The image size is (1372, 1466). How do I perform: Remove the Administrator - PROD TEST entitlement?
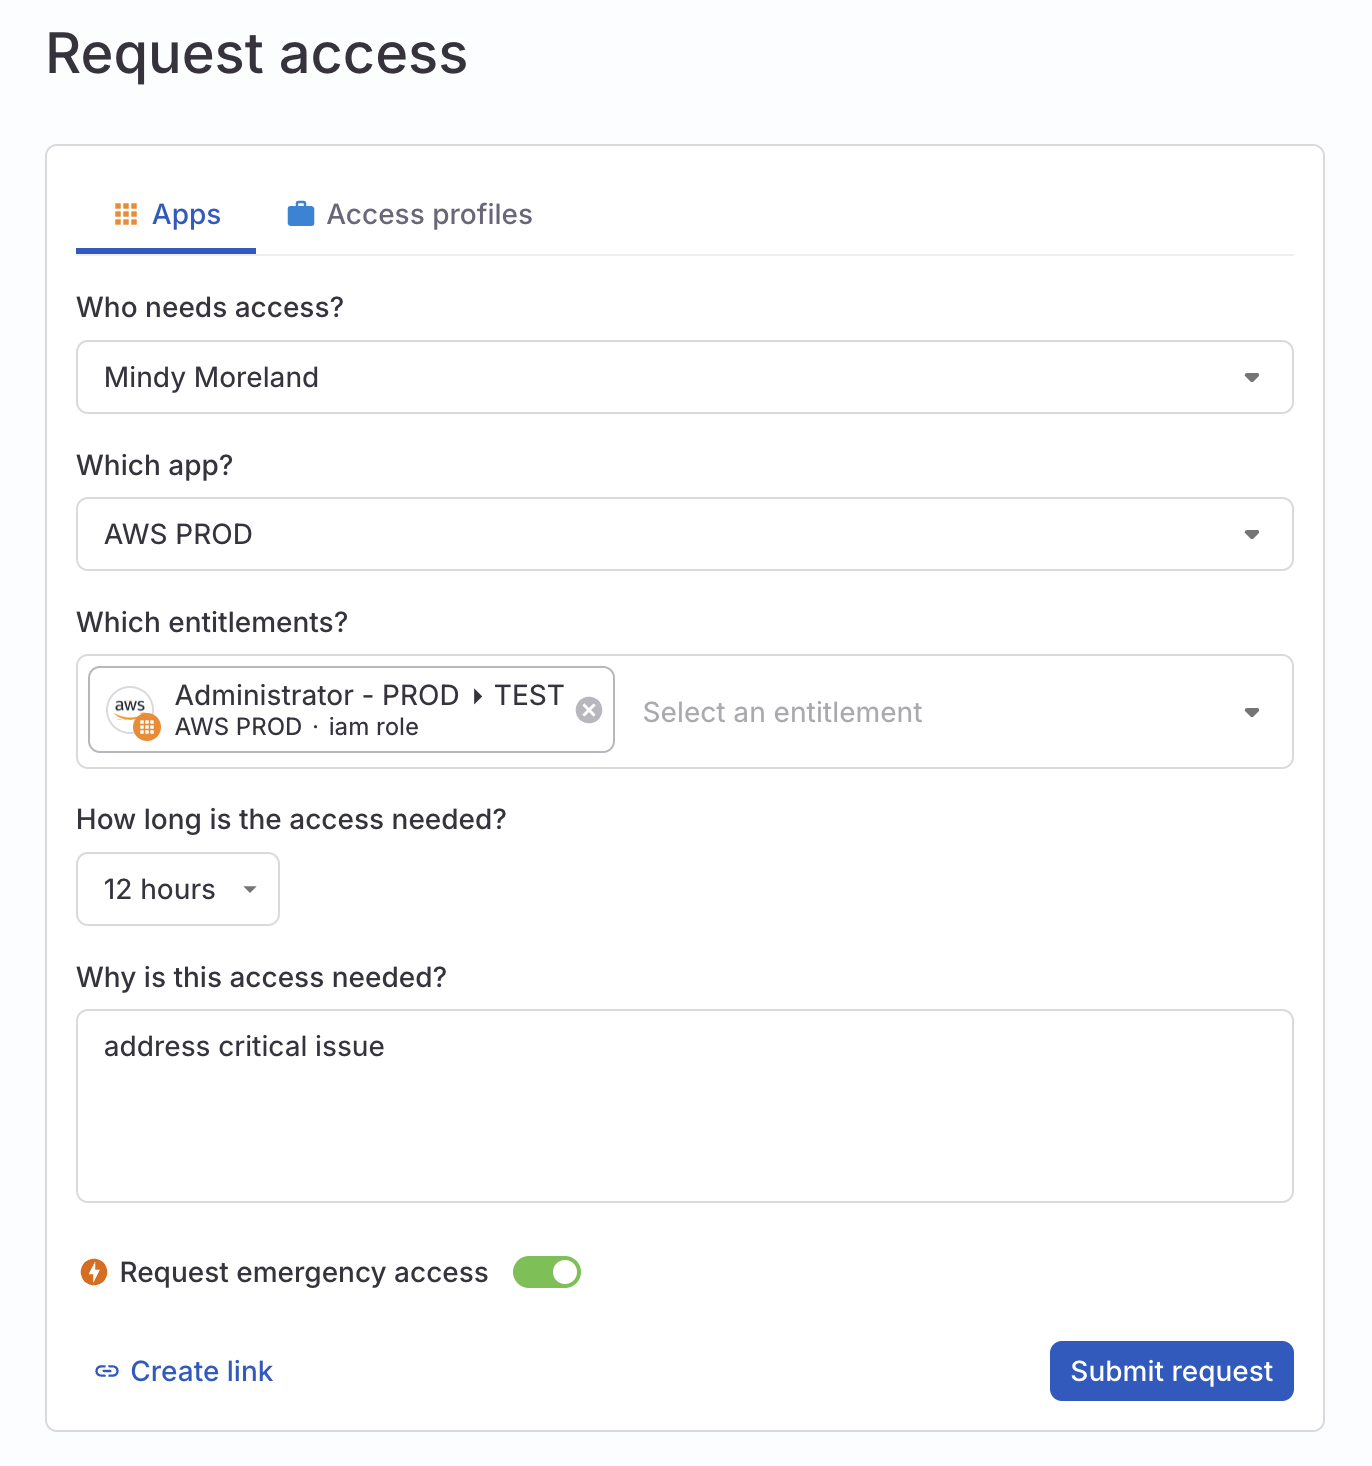click(x=589, y=710)
